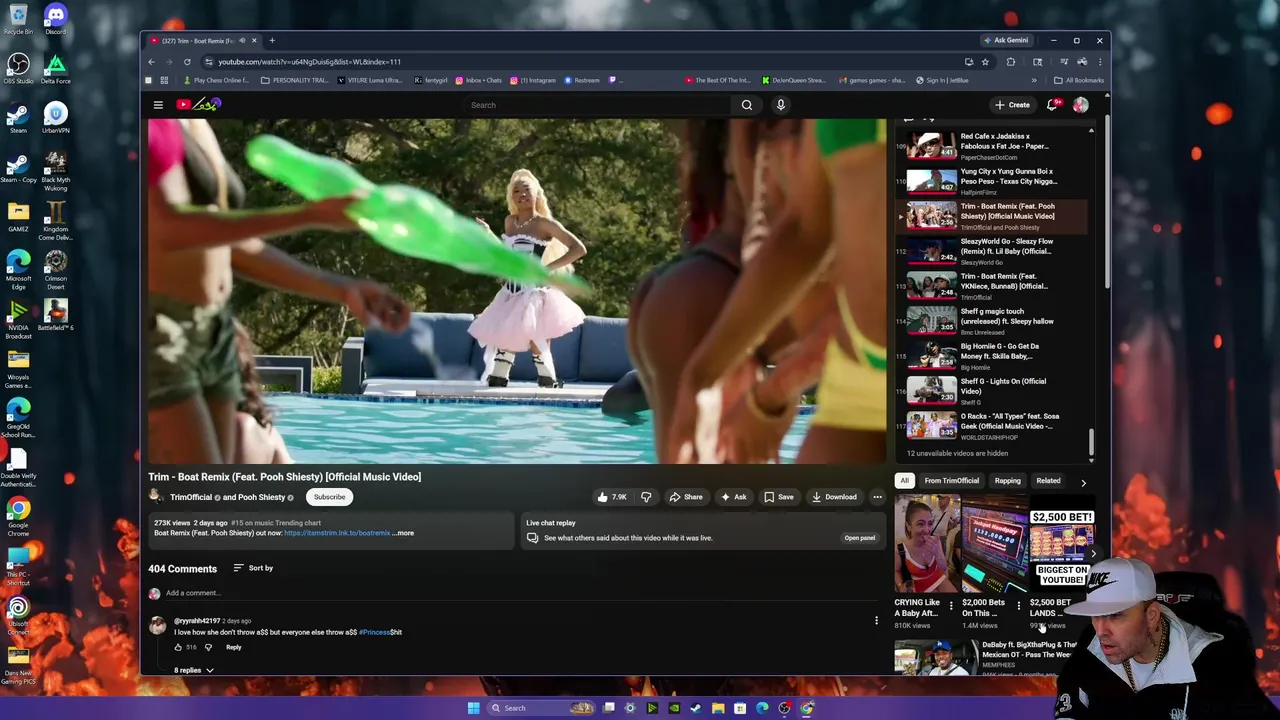Like the video with the 7.9K thumbs-up
This screenshot has height=720, width=1280.
pyautogui.click(x=612, y=497)
